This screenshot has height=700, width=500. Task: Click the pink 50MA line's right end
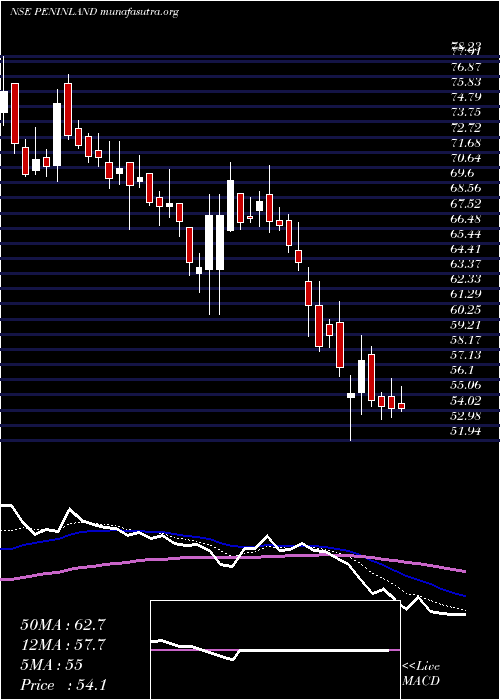464,571
